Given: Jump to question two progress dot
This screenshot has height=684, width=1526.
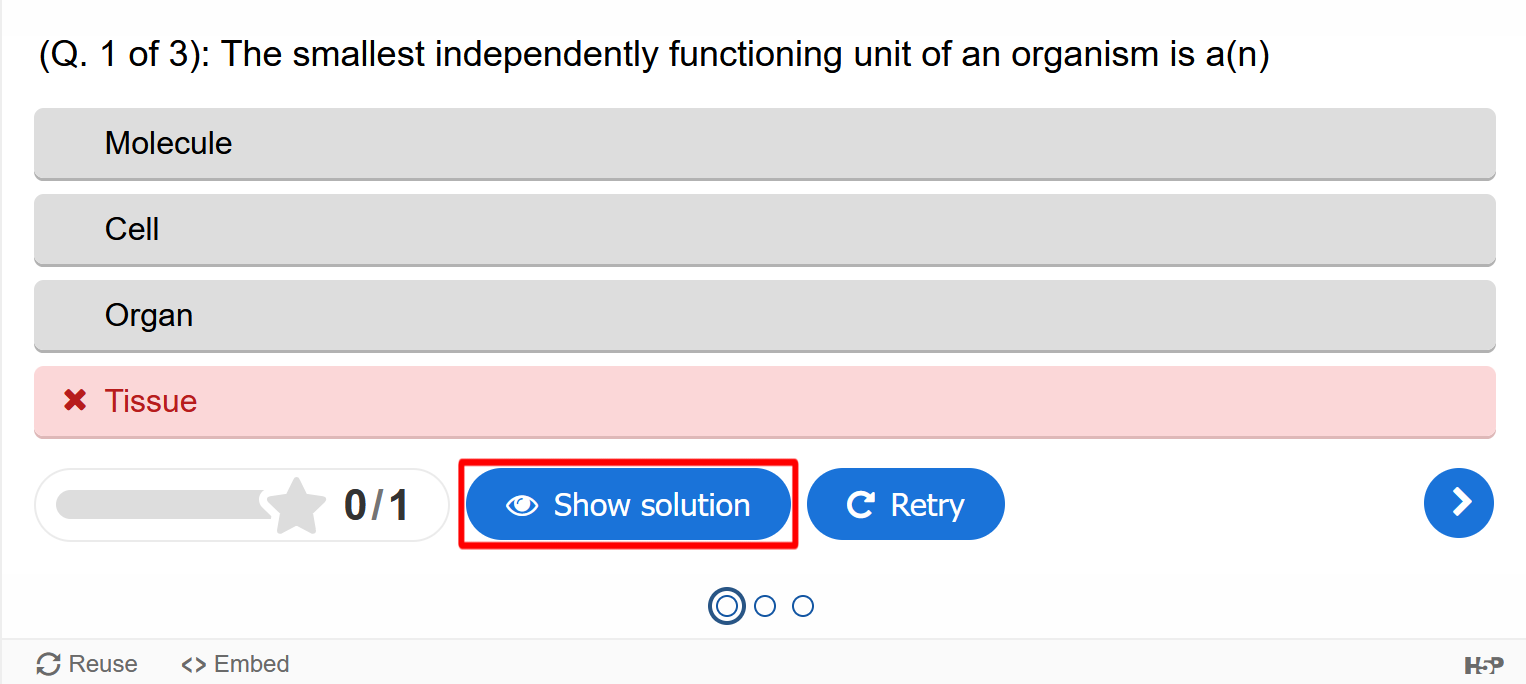Looking at the screenshot, I should pyautogui.click(x=765, y=606).
